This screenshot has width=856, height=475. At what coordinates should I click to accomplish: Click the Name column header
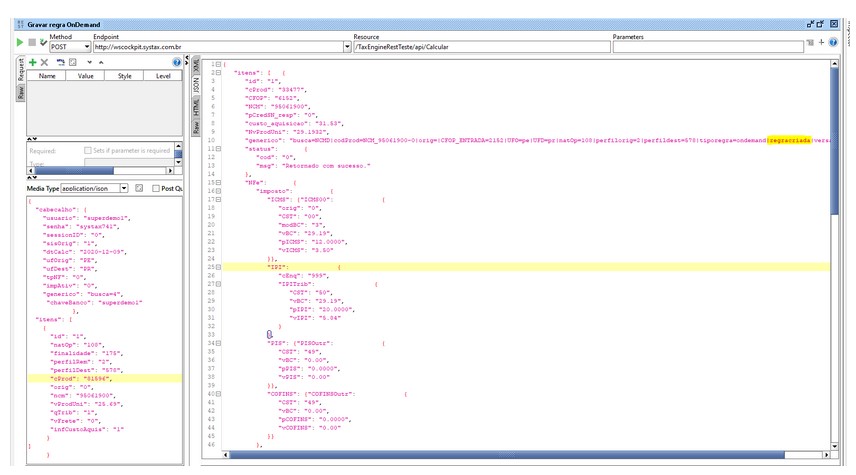point(47,76)
